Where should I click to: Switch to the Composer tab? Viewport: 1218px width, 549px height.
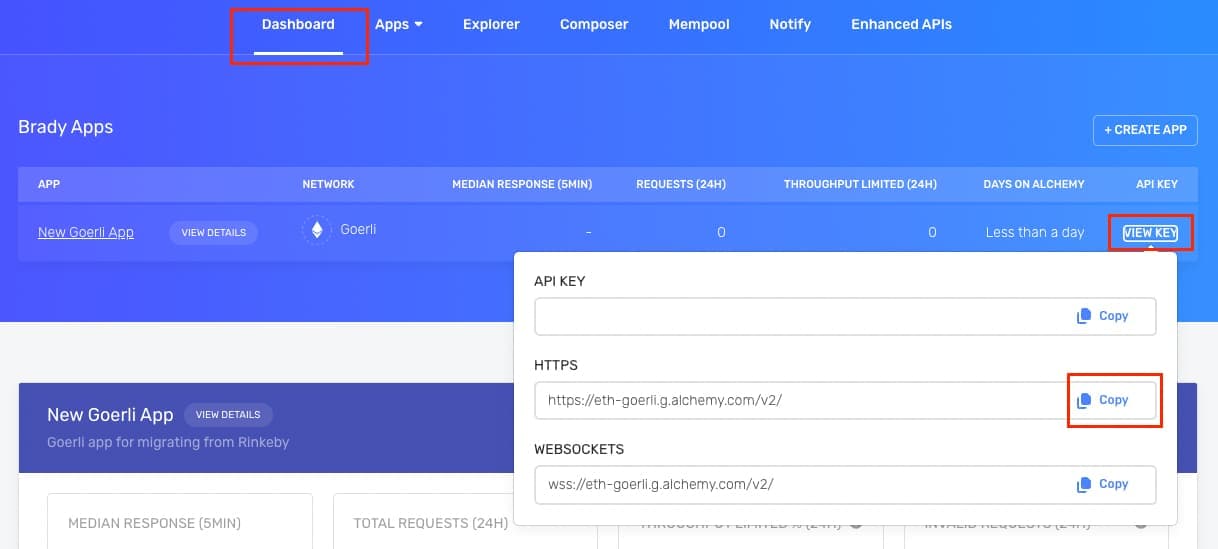594,24
